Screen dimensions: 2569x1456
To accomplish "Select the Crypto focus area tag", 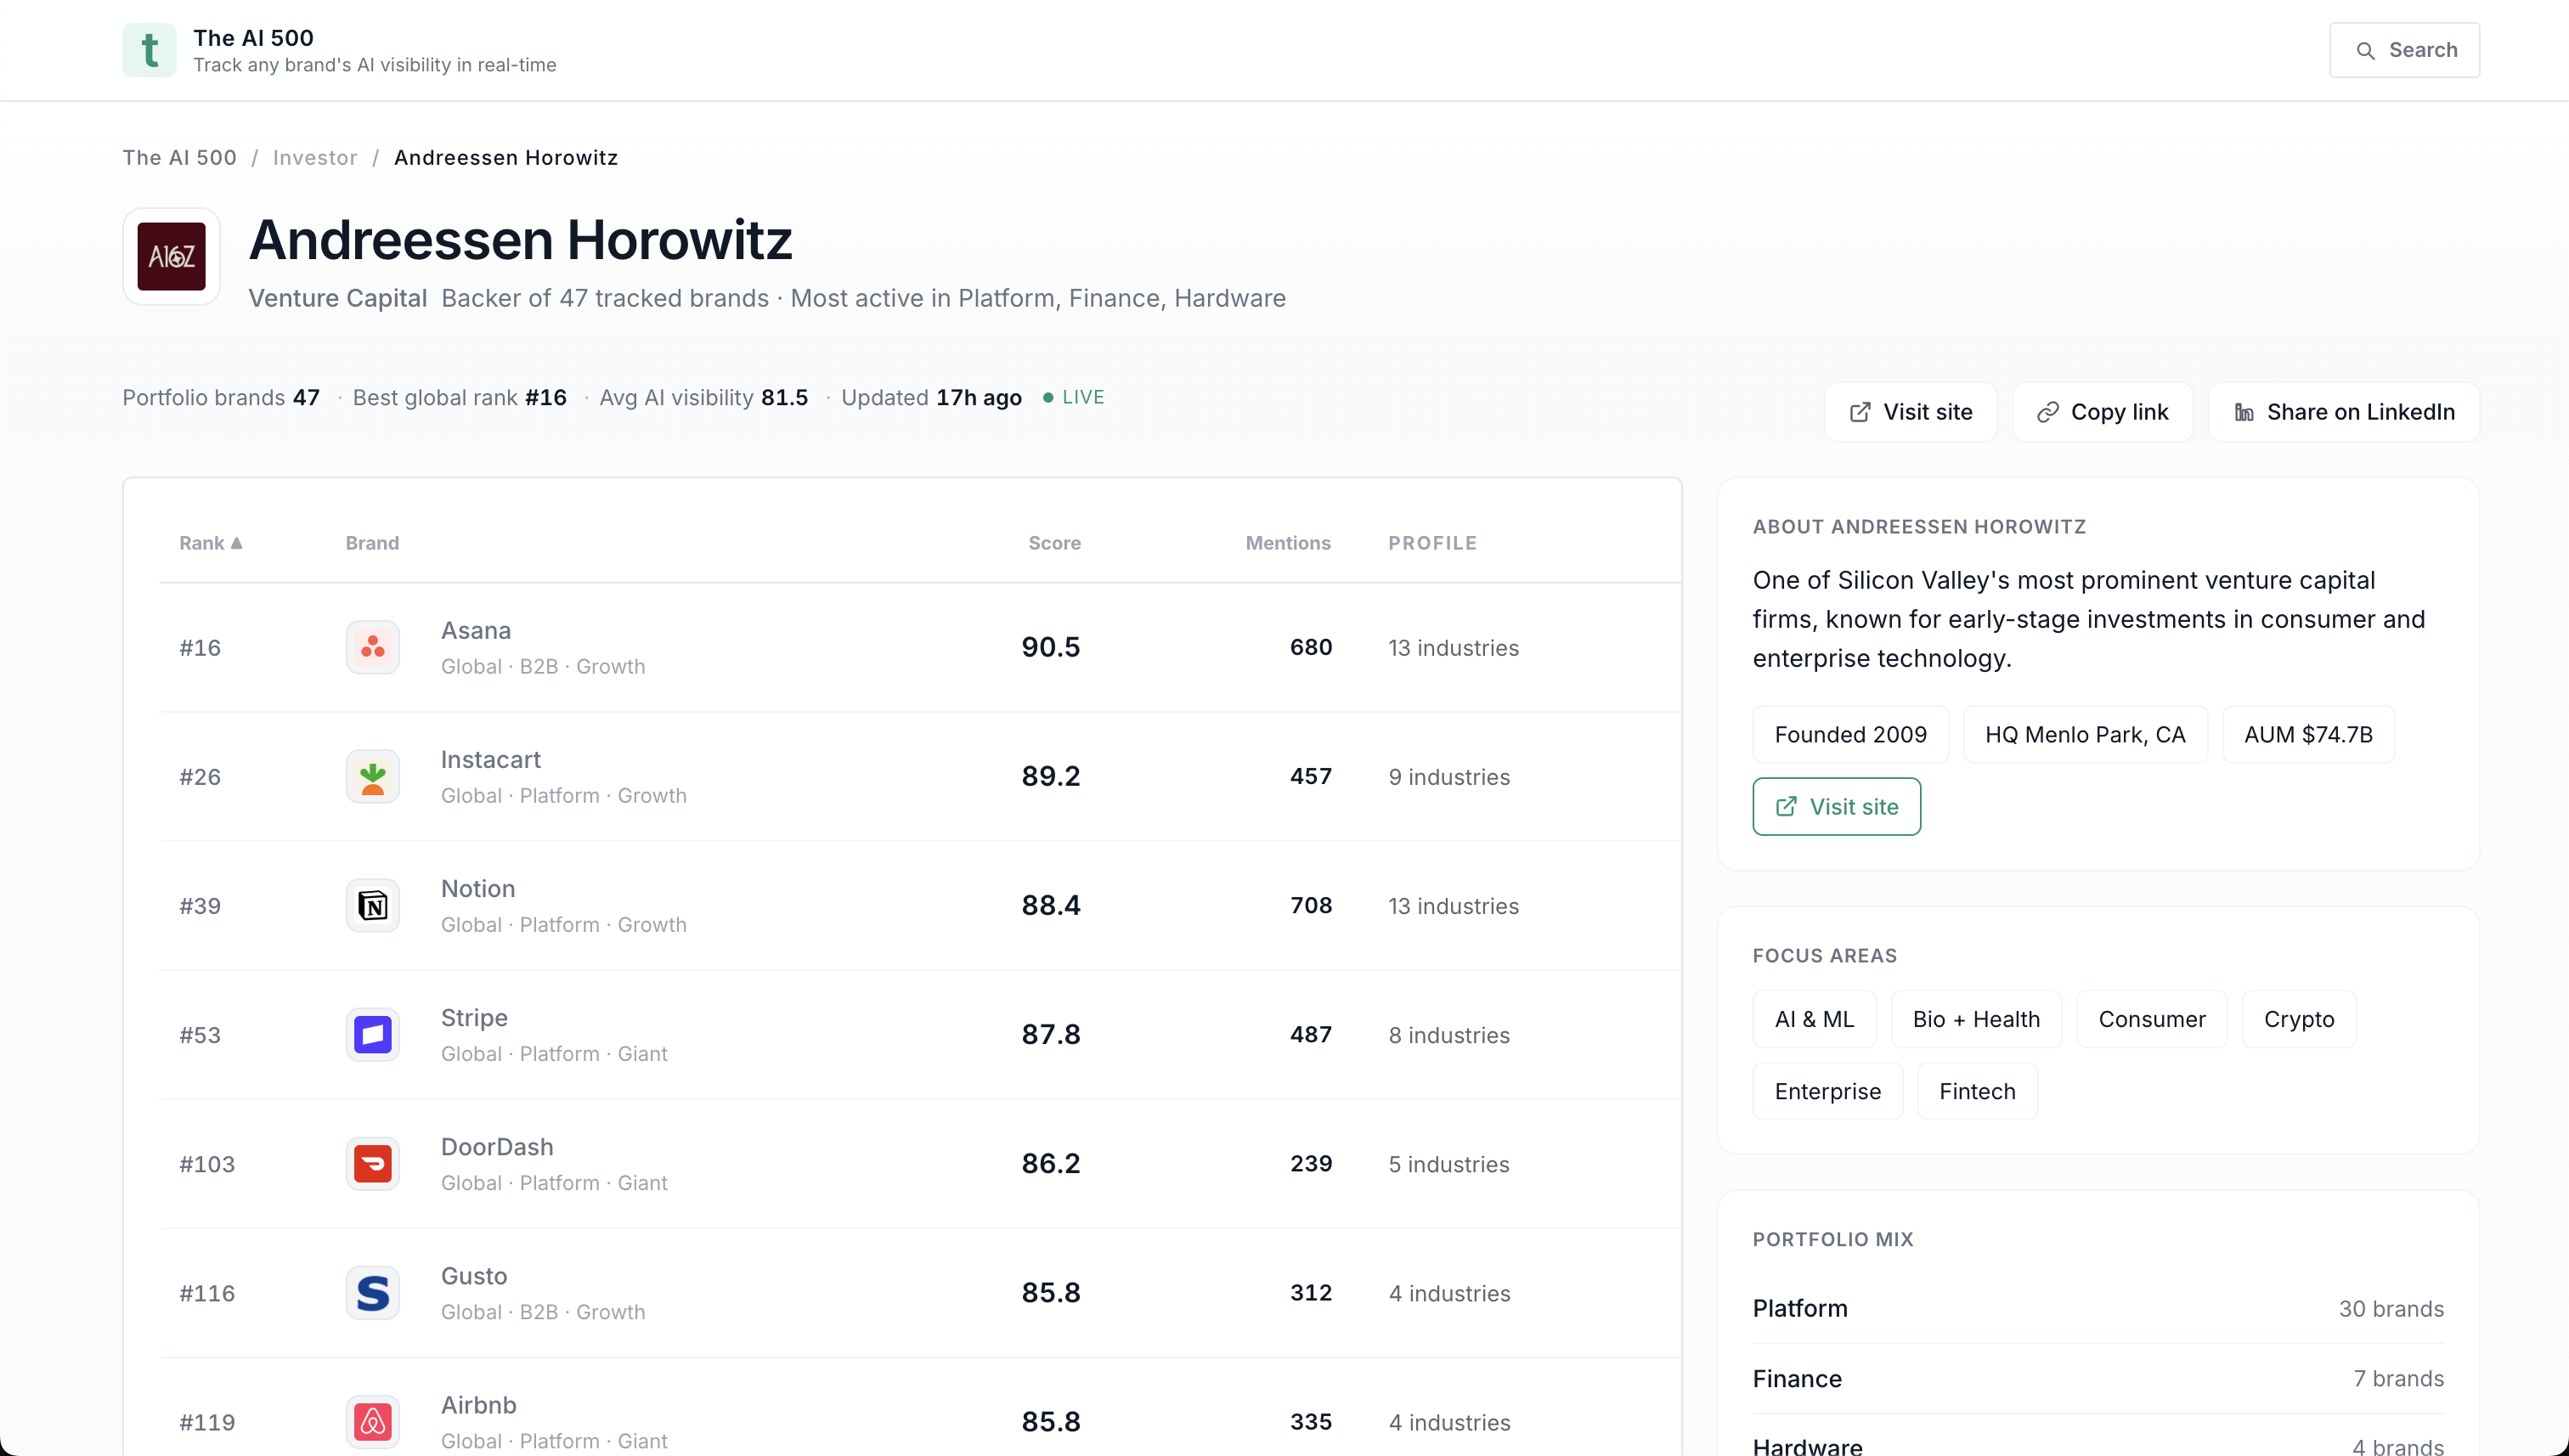I will click(2298, 1019).
